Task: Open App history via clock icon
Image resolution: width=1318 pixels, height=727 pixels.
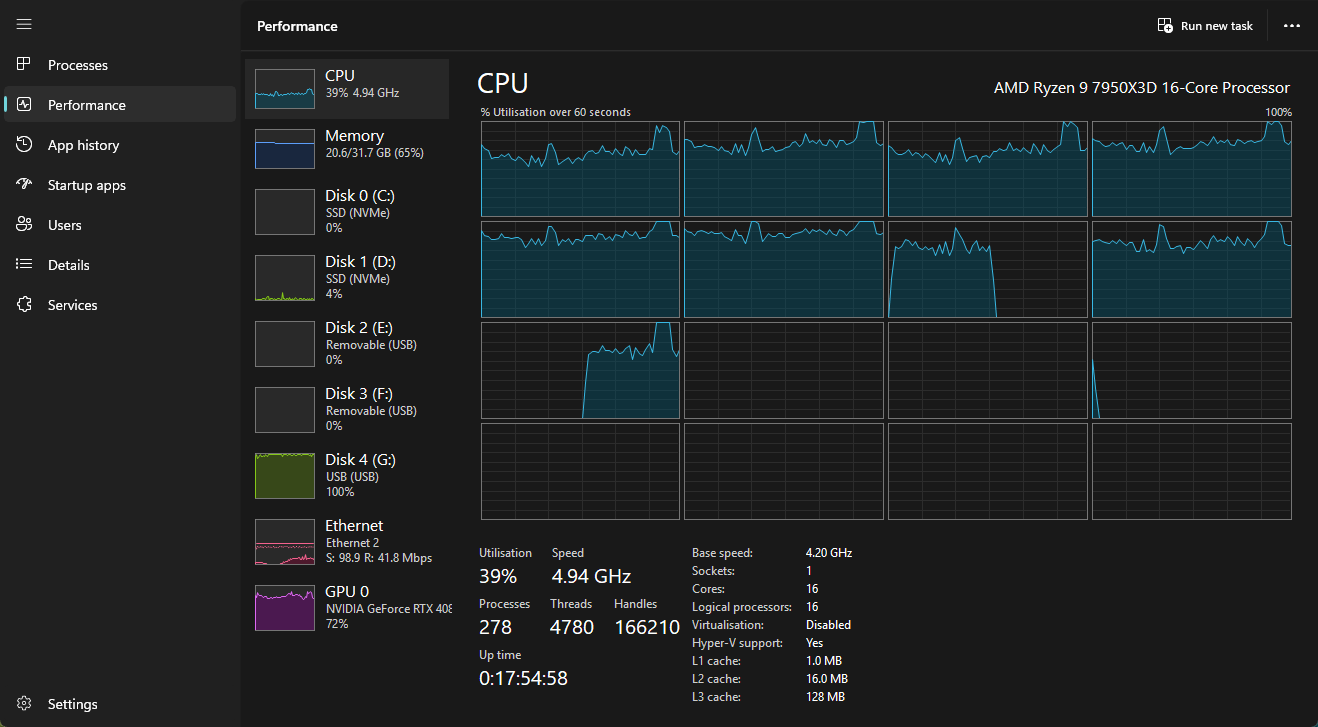Action: click(x=25, y=145)
